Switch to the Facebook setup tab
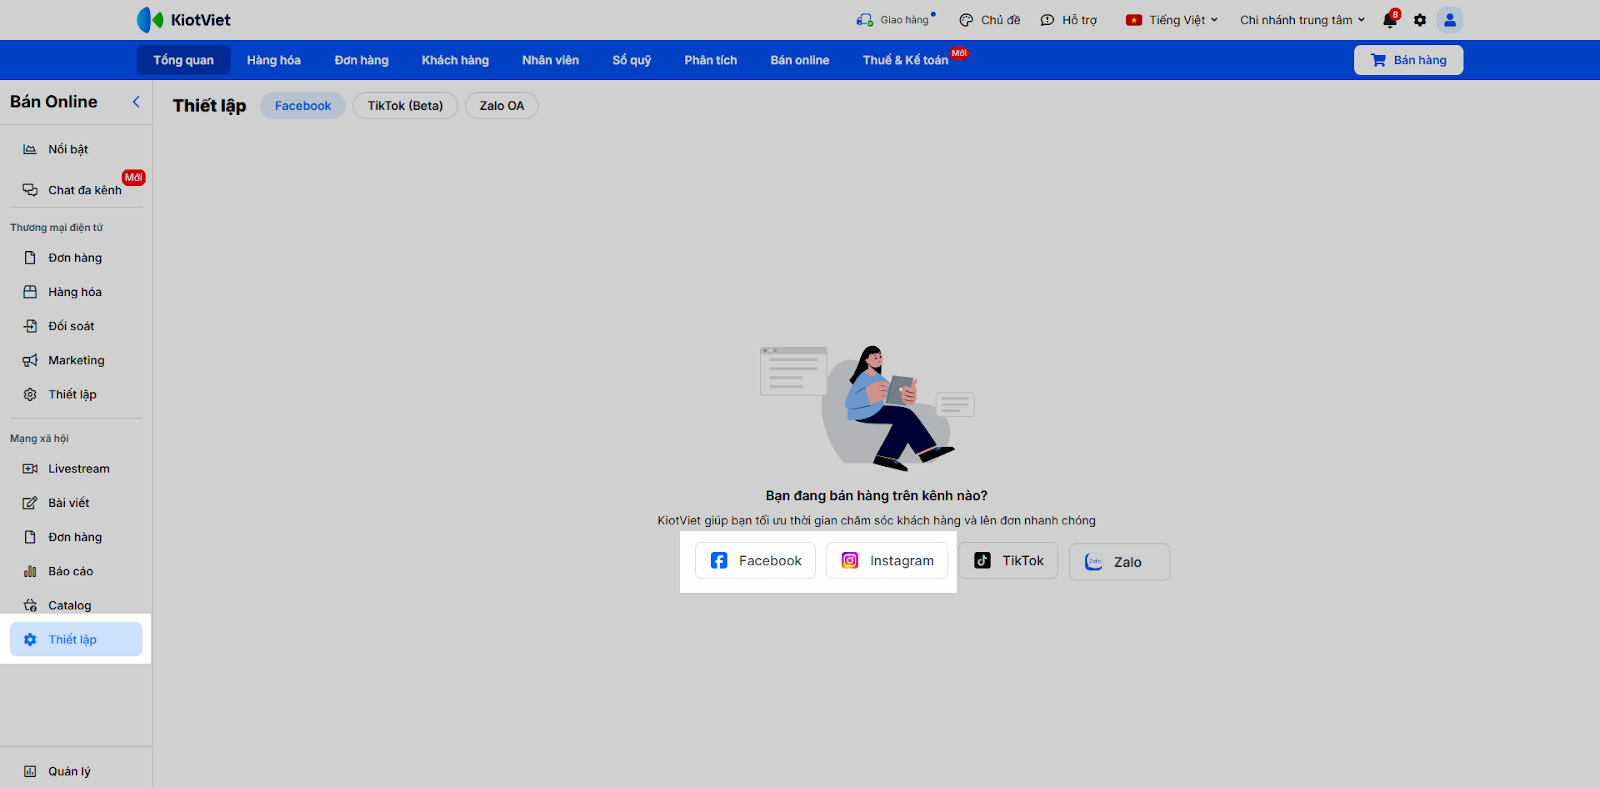 pos(303,106)
